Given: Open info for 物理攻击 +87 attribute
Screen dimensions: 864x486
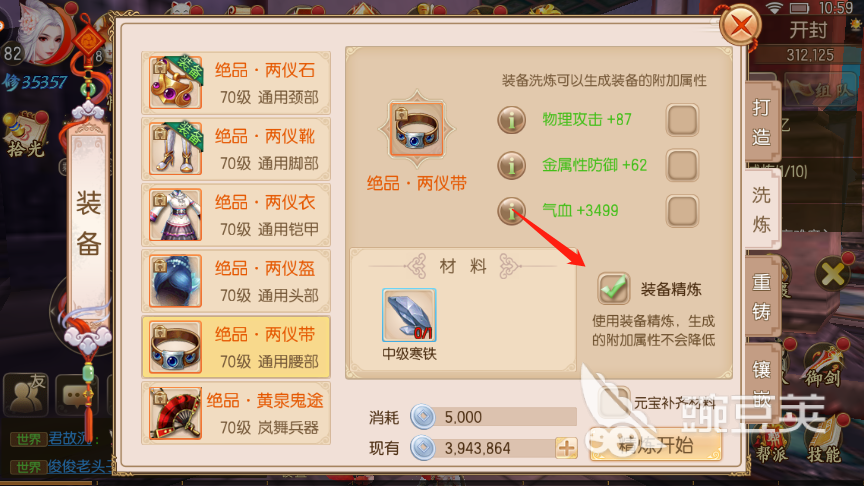Looking at the screenshot, I should tap(511, 120).
